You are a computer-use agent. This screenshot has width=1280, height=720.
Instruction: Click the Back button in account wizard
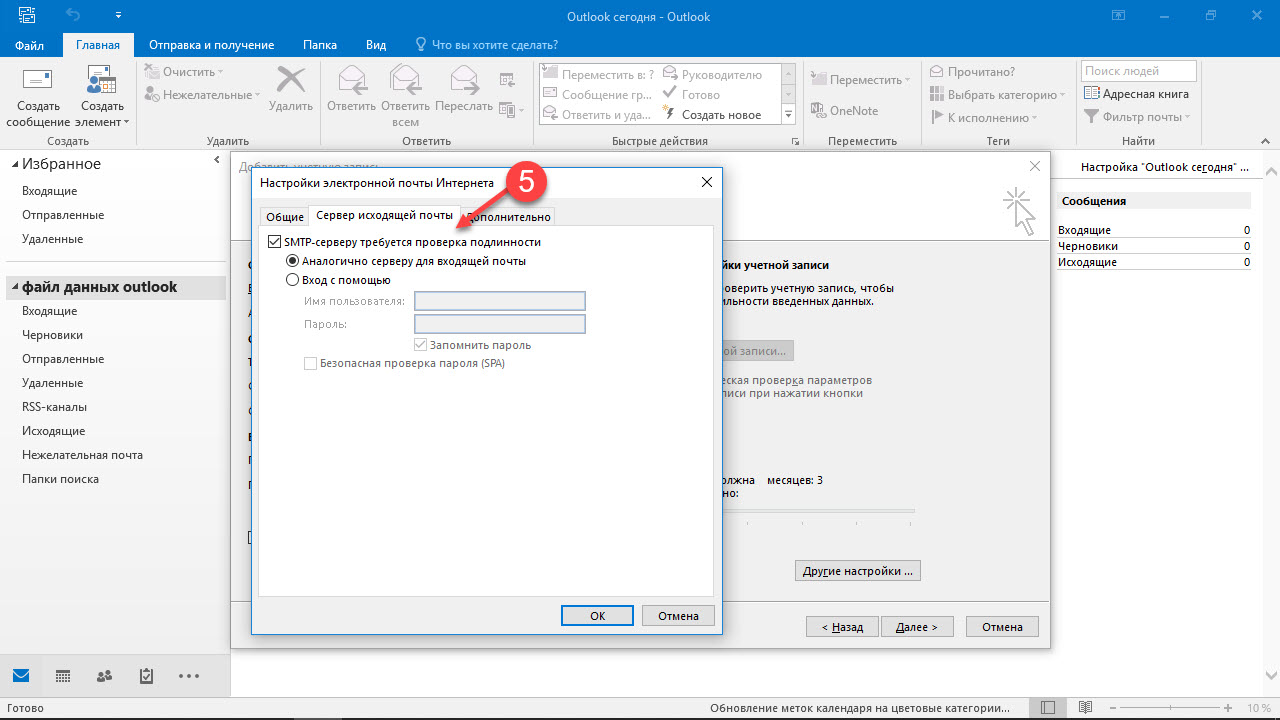pyautogui.click(x=842, y=627)
